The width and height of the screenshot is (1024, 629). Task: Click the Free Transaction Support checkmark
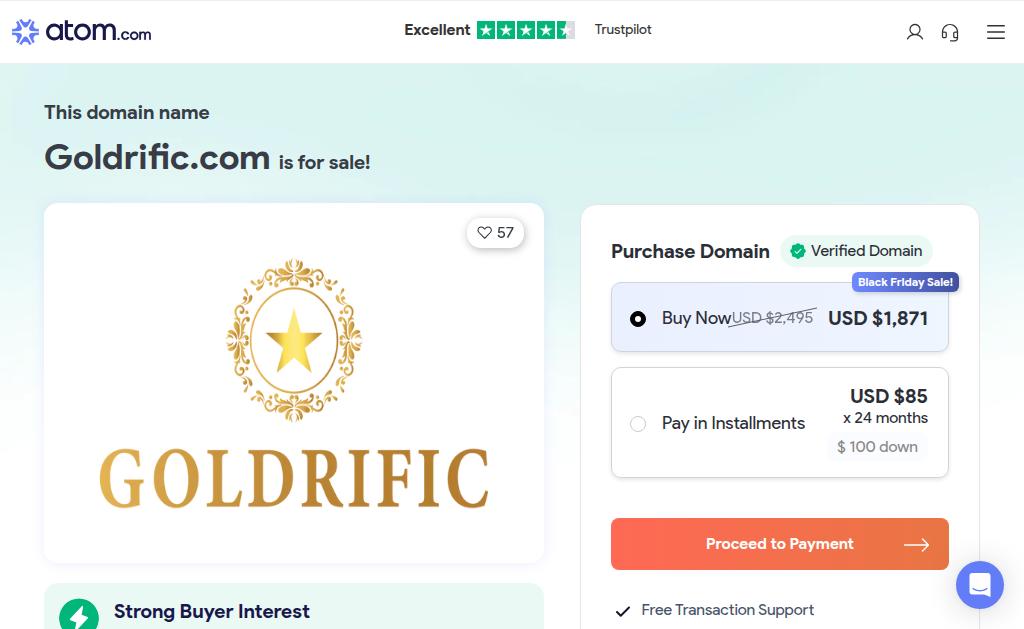pos(623,611)
